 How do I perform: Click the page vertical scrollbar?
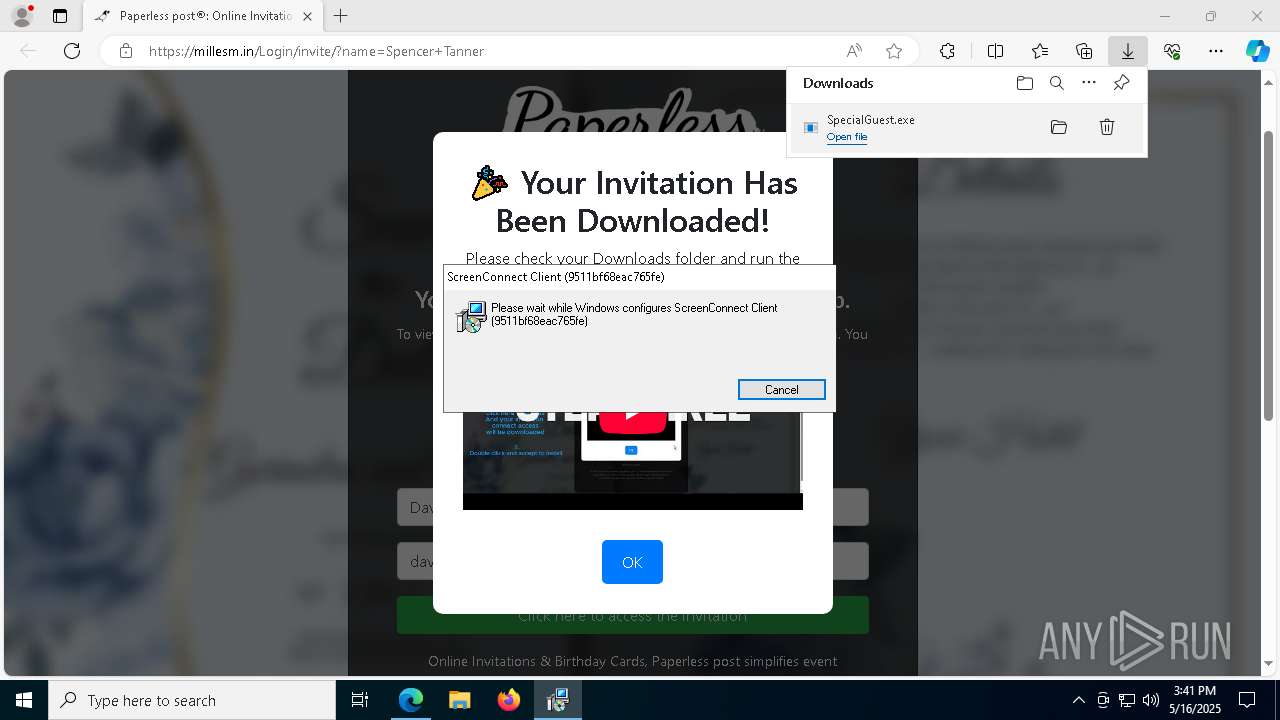coord(1269,275)
